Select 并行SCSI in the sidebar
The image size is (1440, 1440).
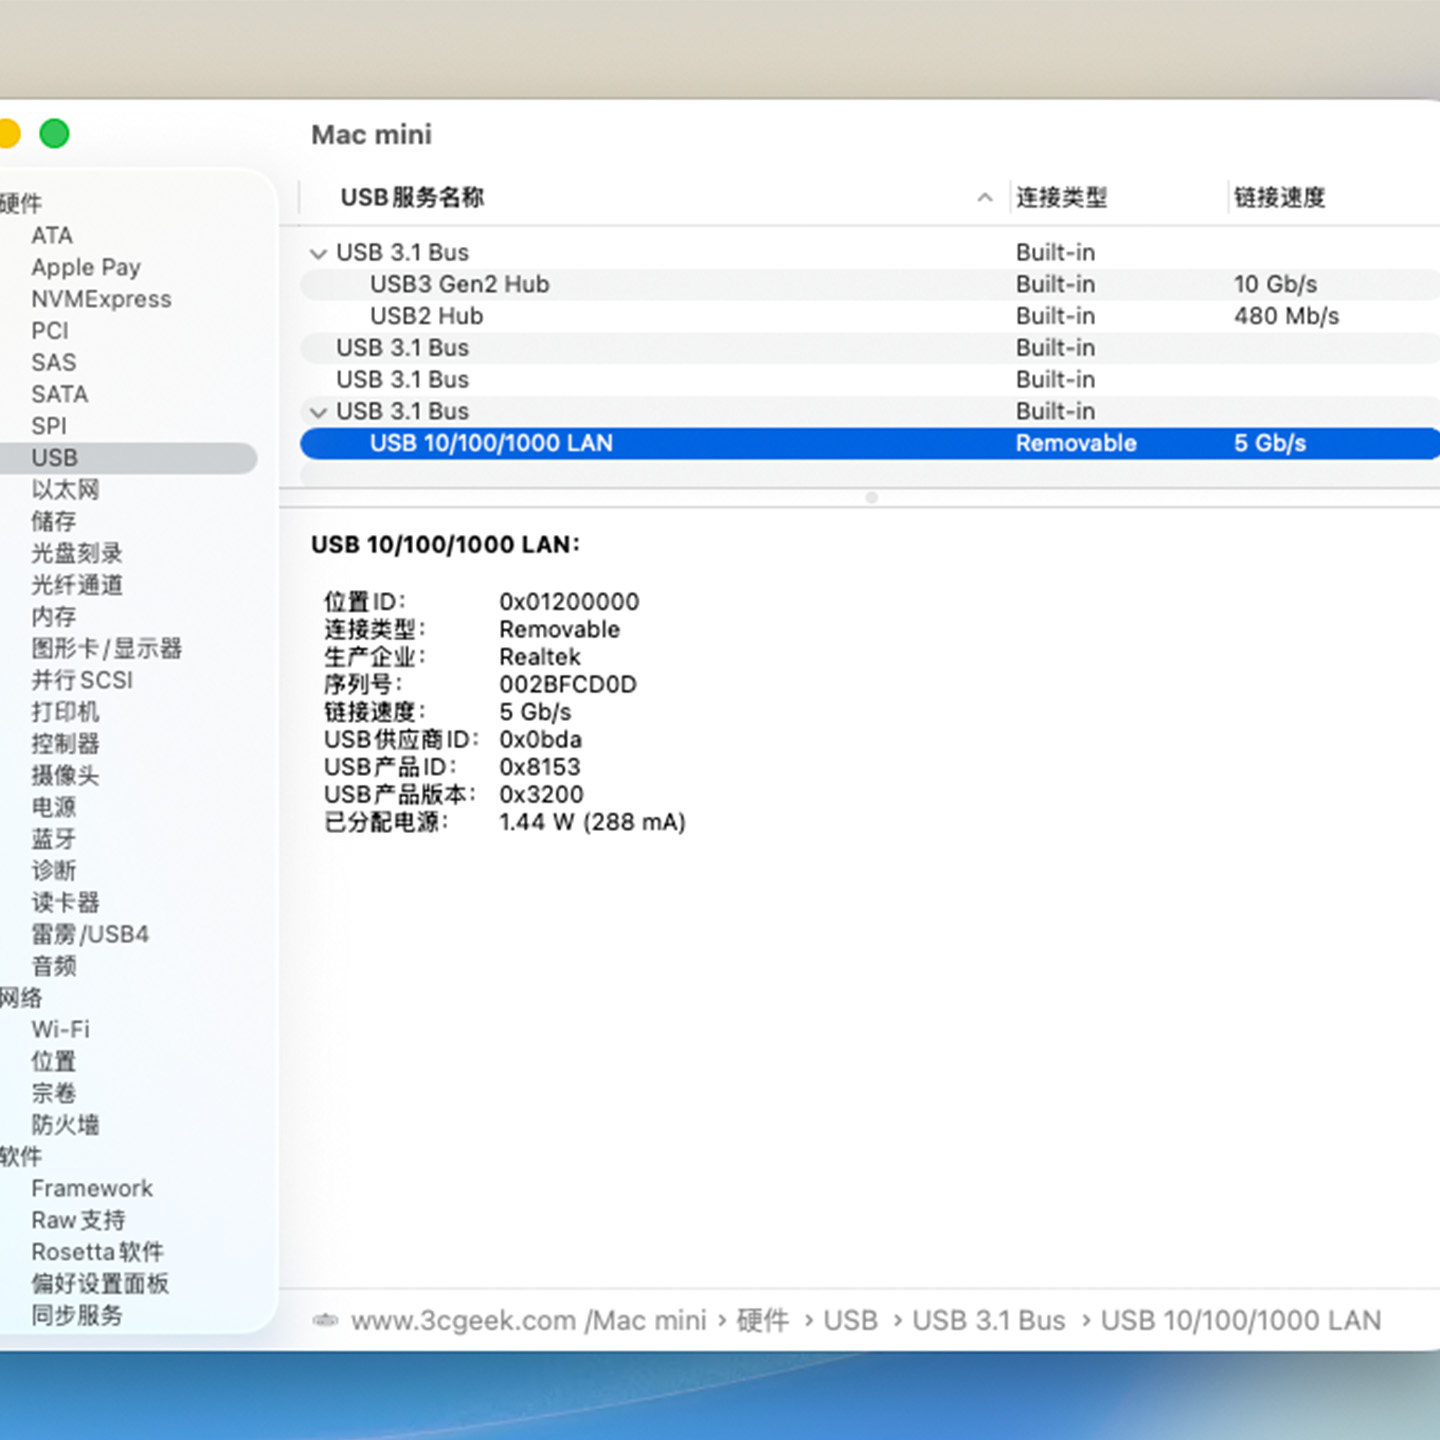82,680
